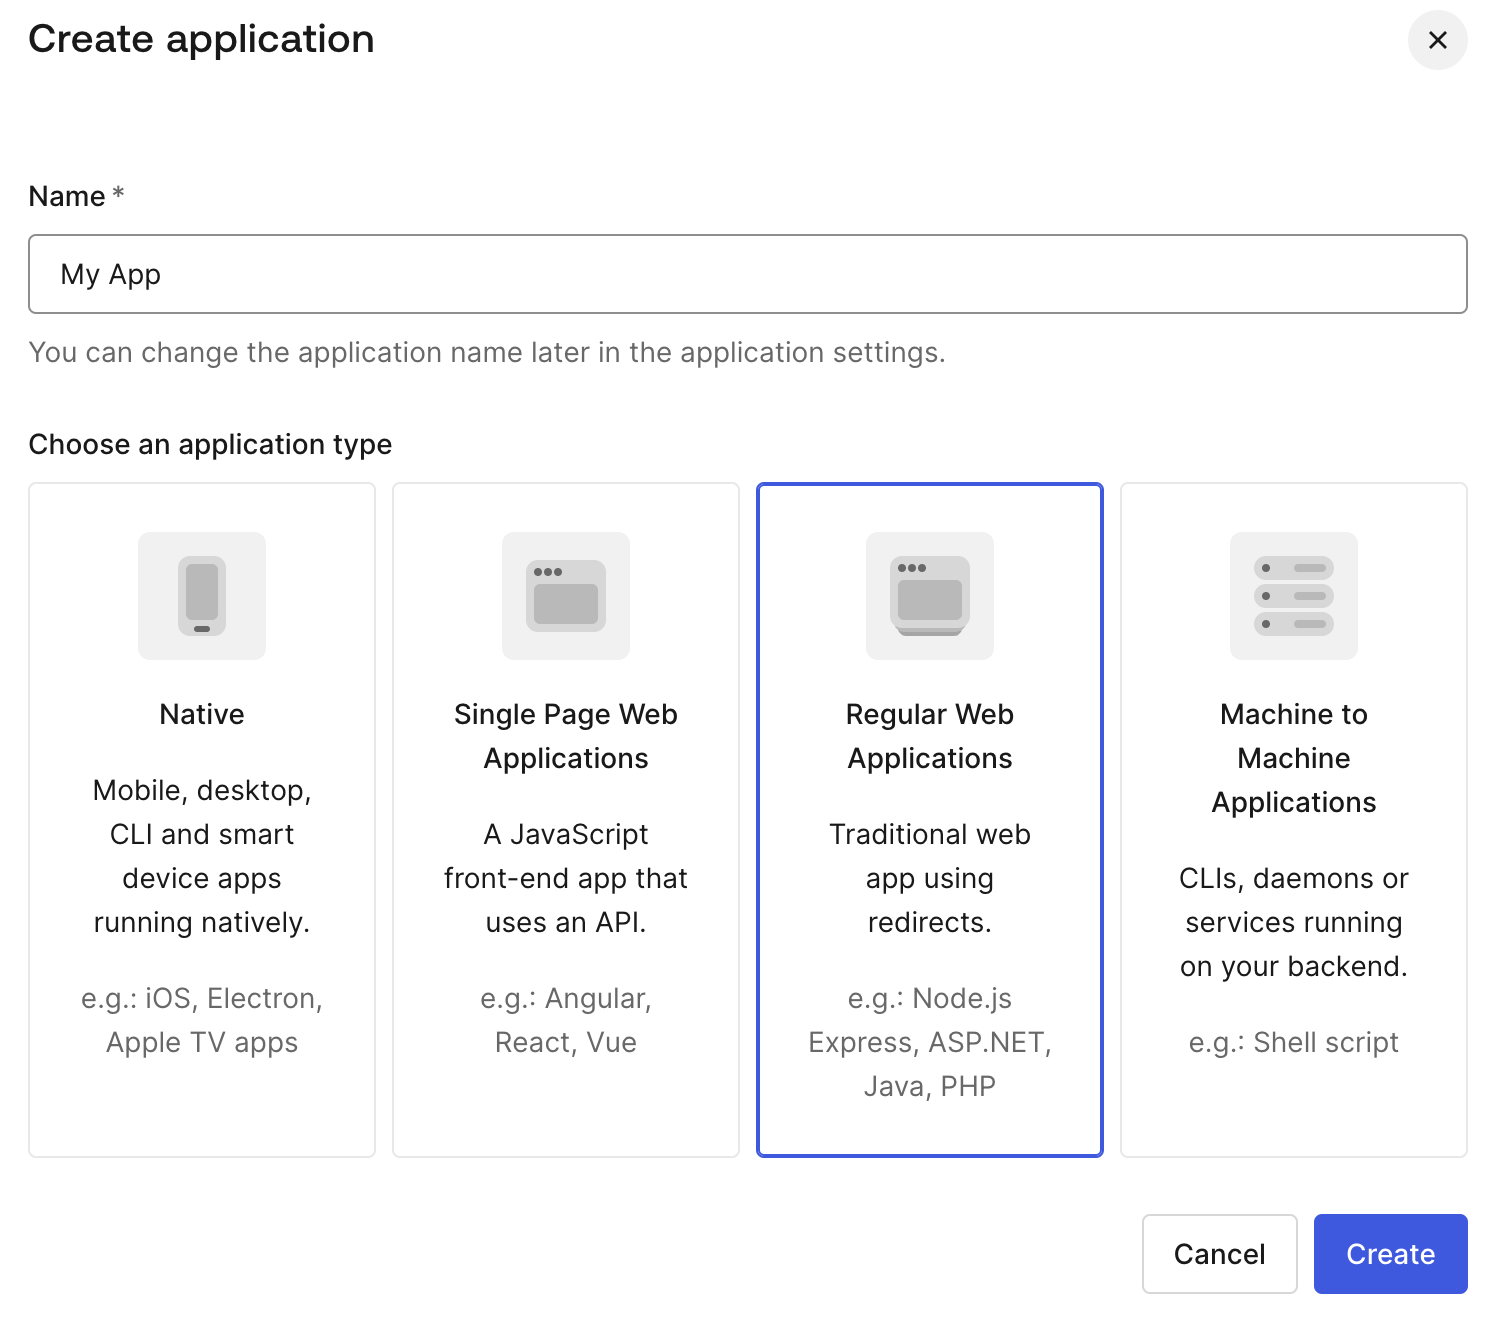This screenshot has height=1326, width=1506.
Task: Click 'CLIs, daemons or services running' text
Action: coord(1294,922)
